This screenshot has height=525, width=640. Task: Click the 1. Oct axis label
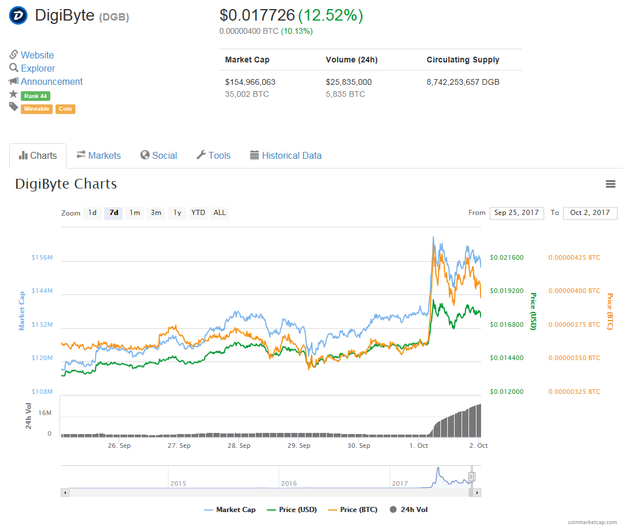coord(419,445)
